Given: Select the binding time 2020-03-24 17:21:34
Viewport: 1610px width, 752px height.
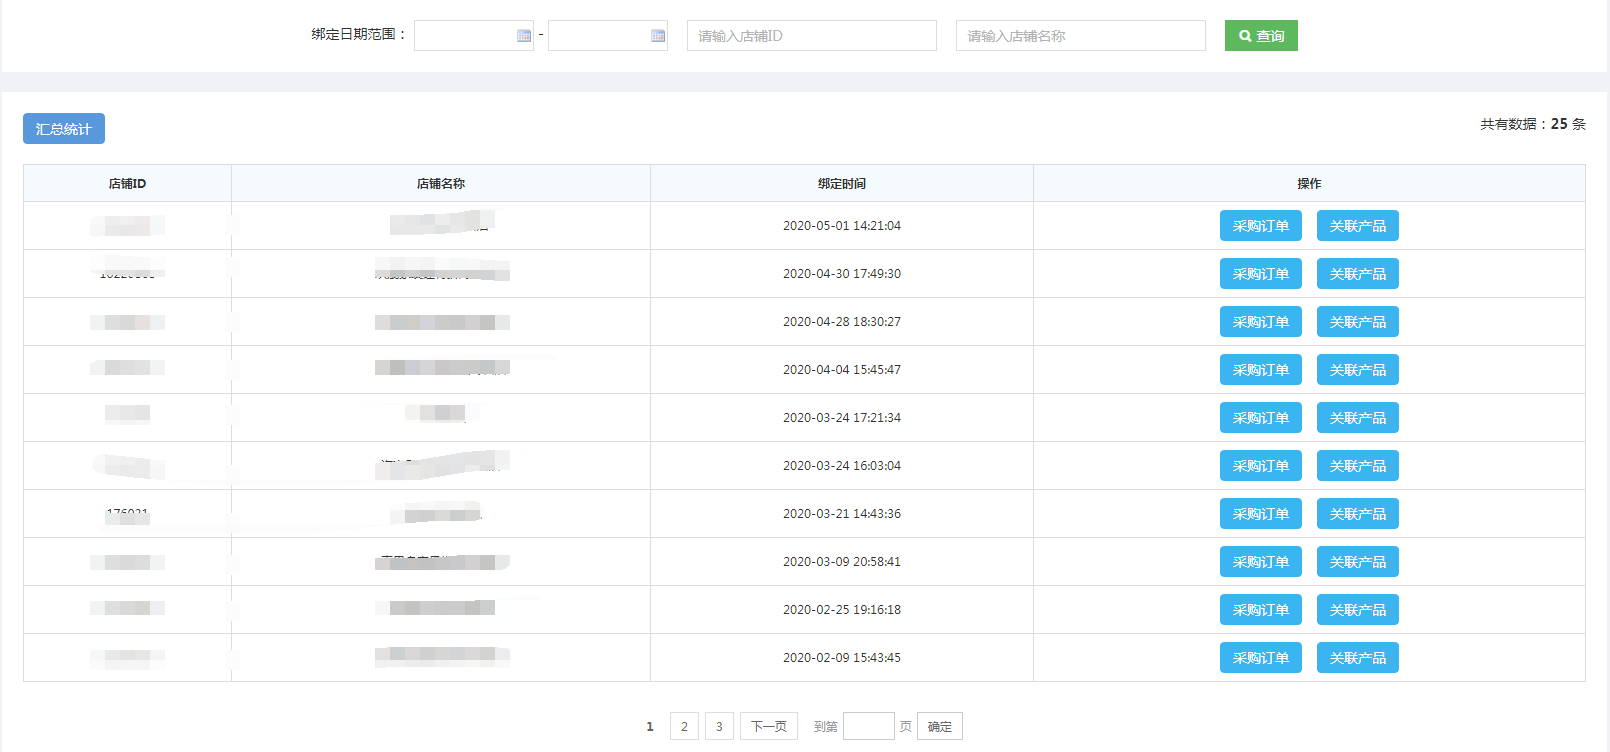Looking at the screenshot, I should click(842, 418).
